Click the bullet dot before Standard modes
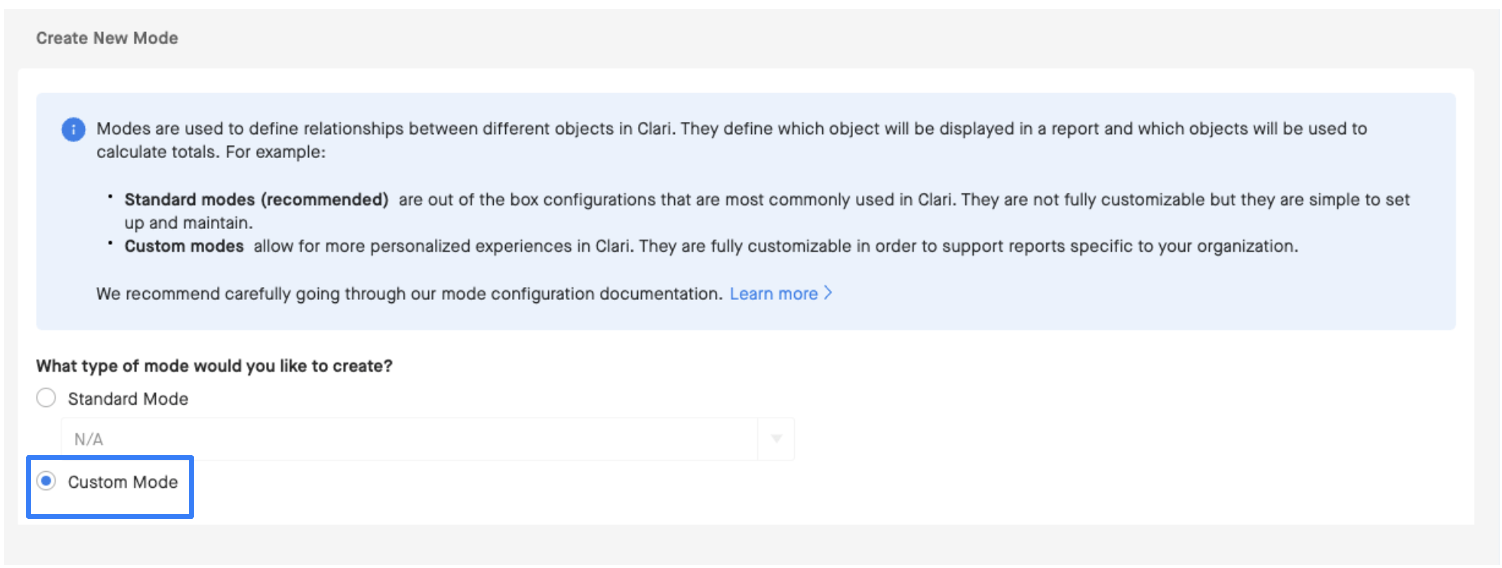Image resolution: width=1502 pixels, height=568 pixels. 110,197
